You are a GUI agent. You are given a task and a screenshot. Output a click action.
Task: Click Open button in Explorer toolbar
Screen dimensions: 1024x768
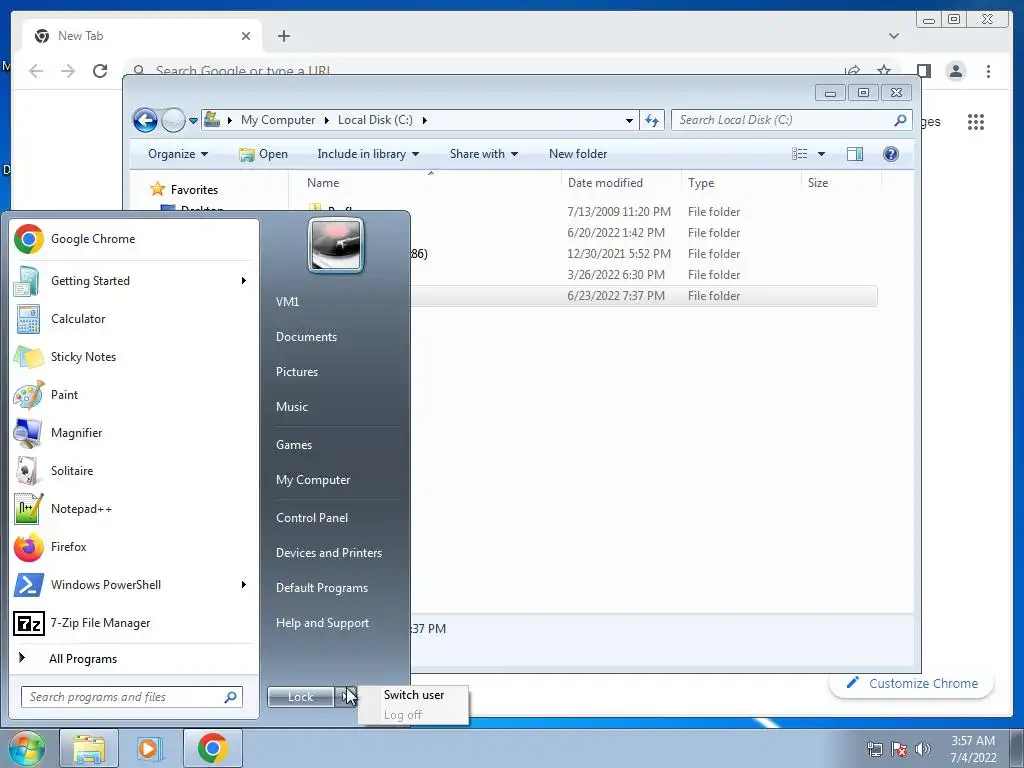263,154
